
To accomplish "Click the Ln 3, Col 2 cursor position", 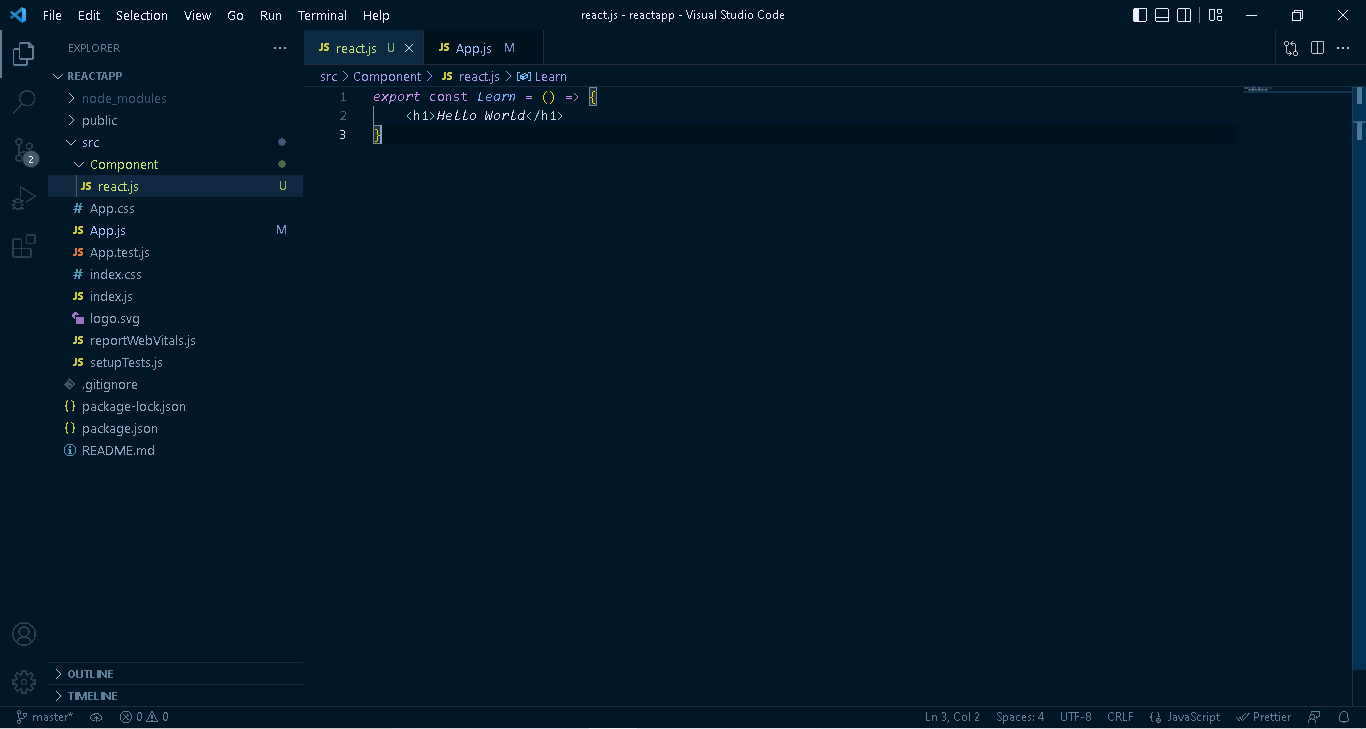I will (x=952, y=717).
